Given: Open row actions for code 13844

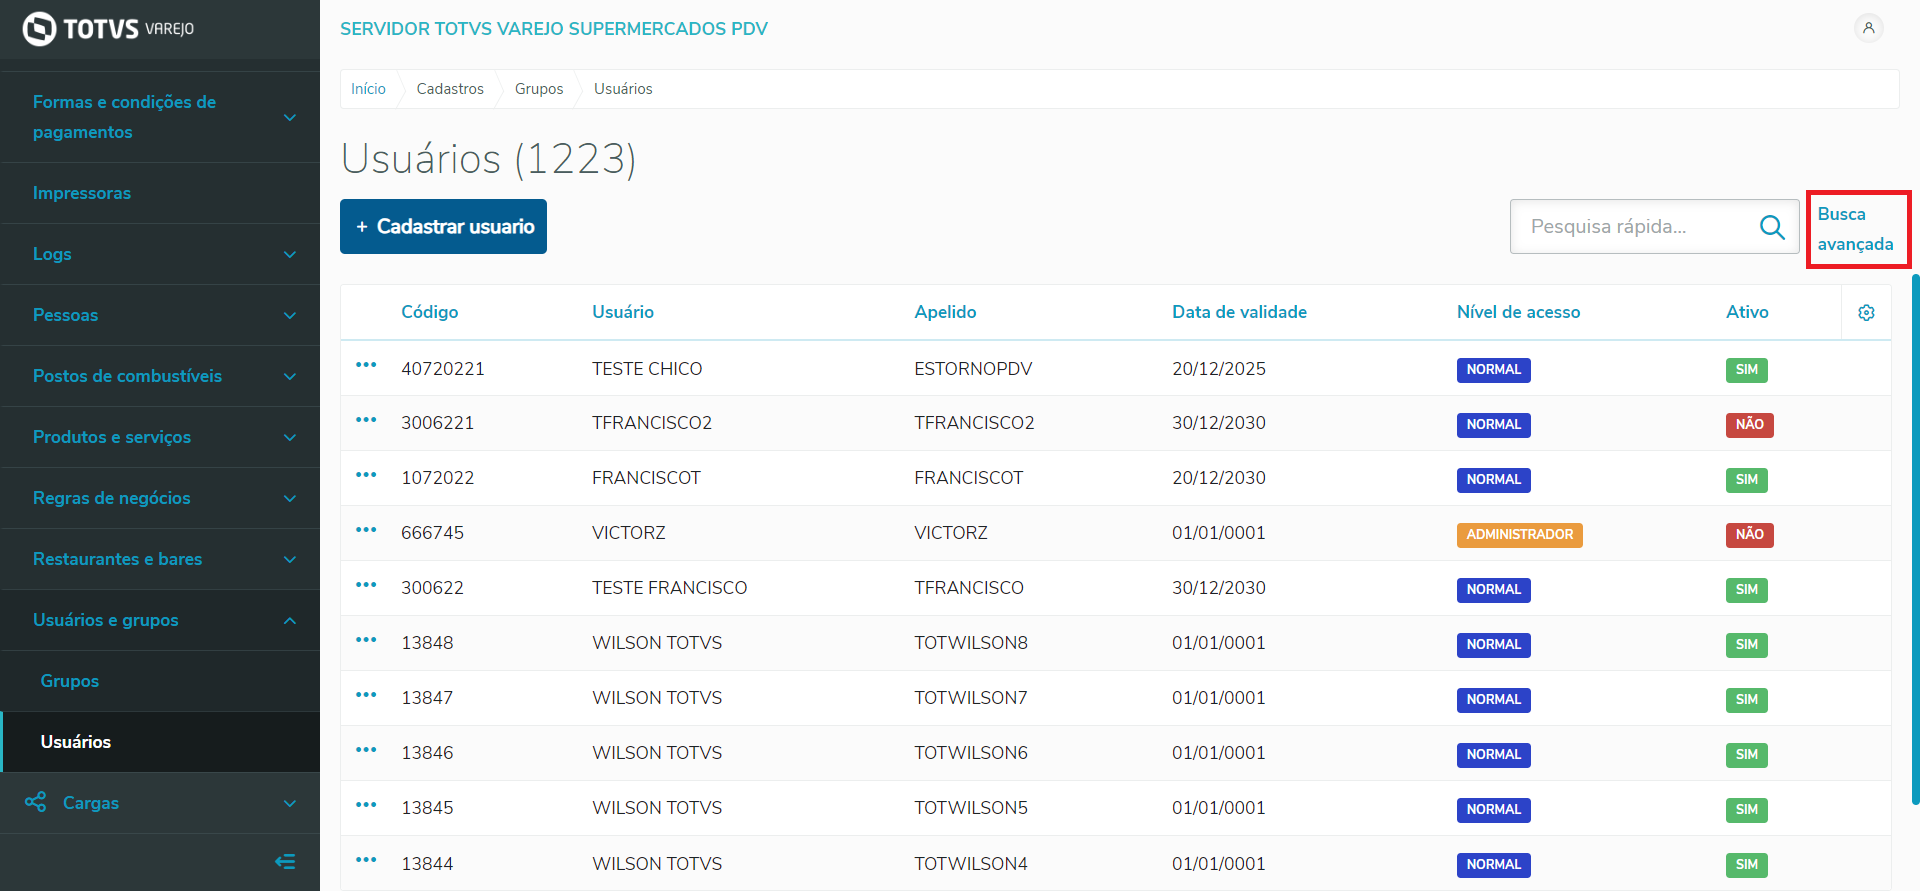Looking at the screenshot, I should 366,860.
